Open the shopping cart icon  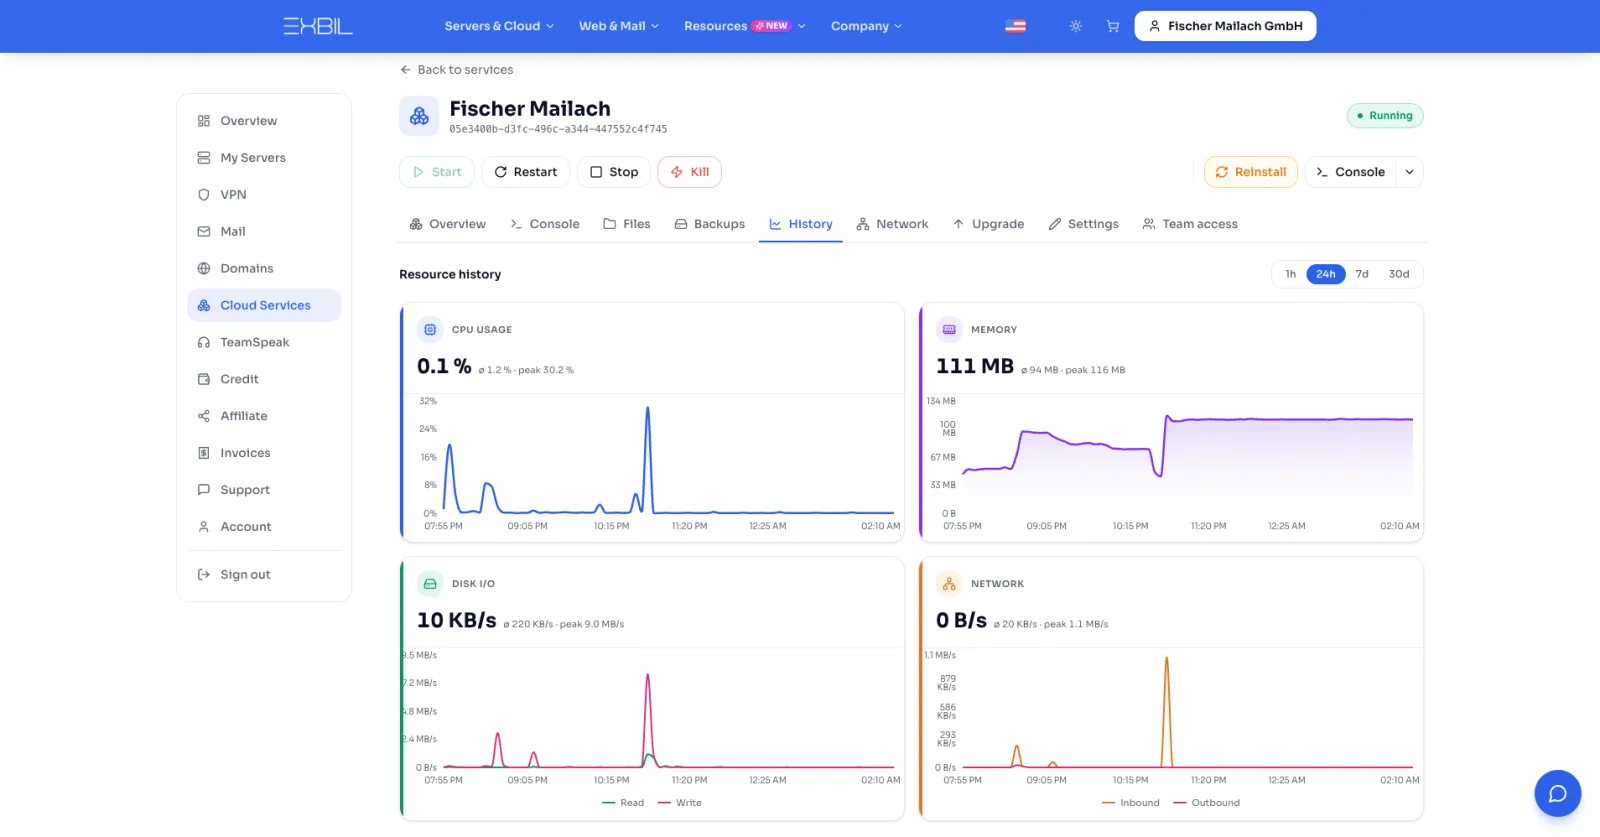pyautogui.click(x=1112, y=26)
